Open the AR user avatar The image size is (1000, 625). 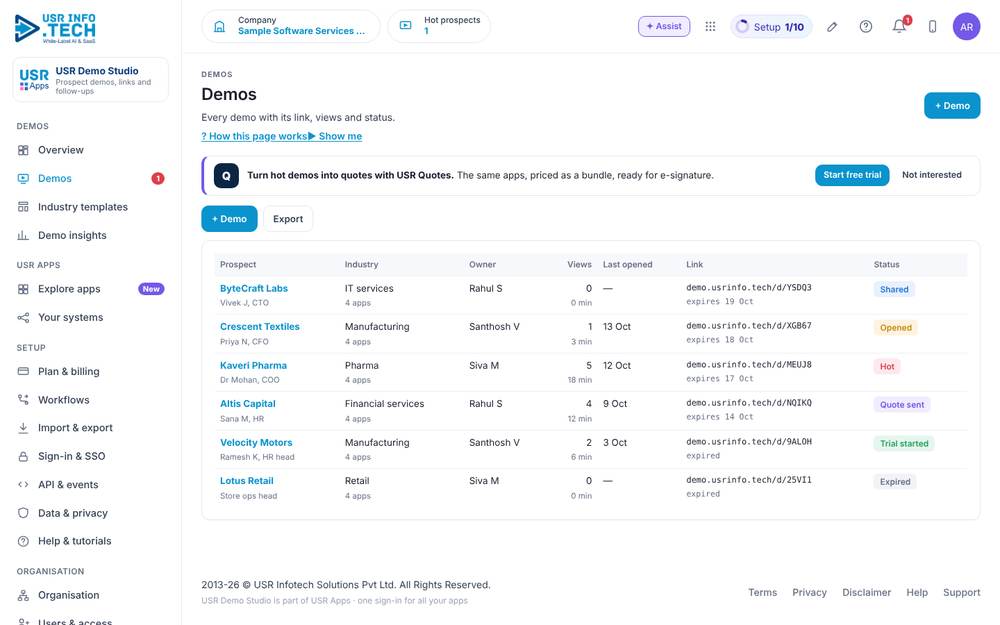point(966,27)
